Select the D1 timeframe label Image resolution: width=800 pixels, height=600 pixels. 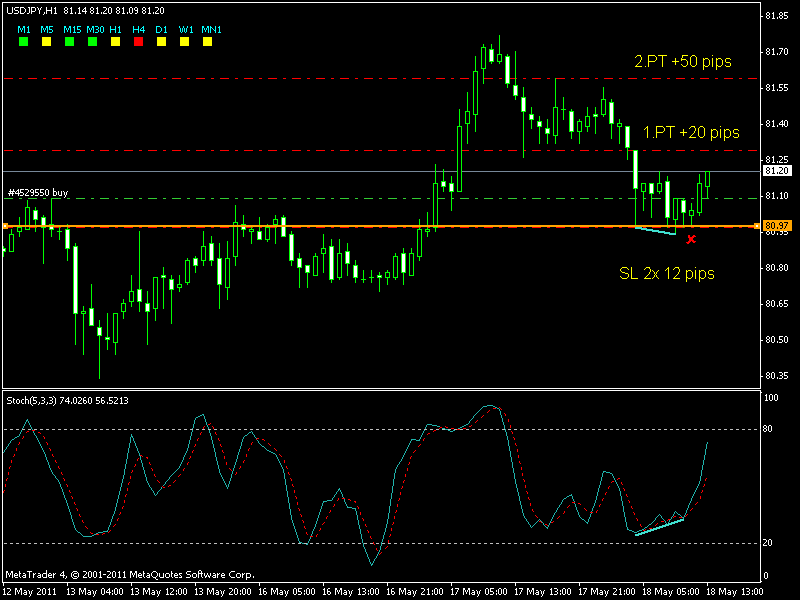point(161,30)
